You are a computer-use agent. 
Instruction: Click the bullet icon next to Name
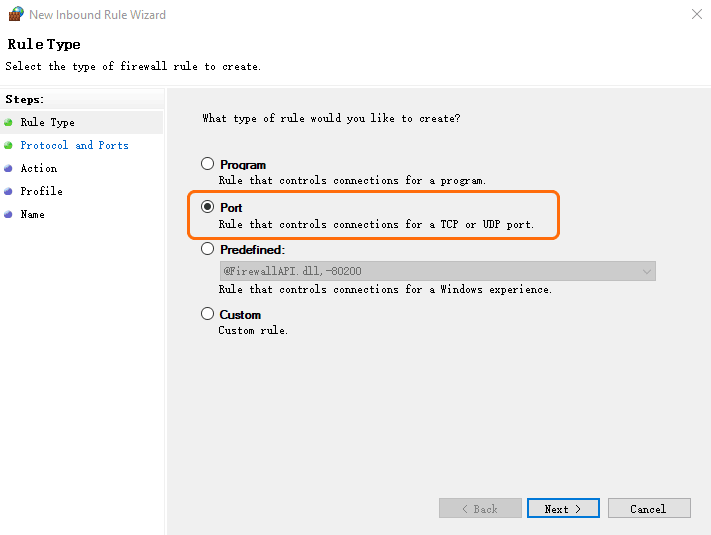click(9, 215)
